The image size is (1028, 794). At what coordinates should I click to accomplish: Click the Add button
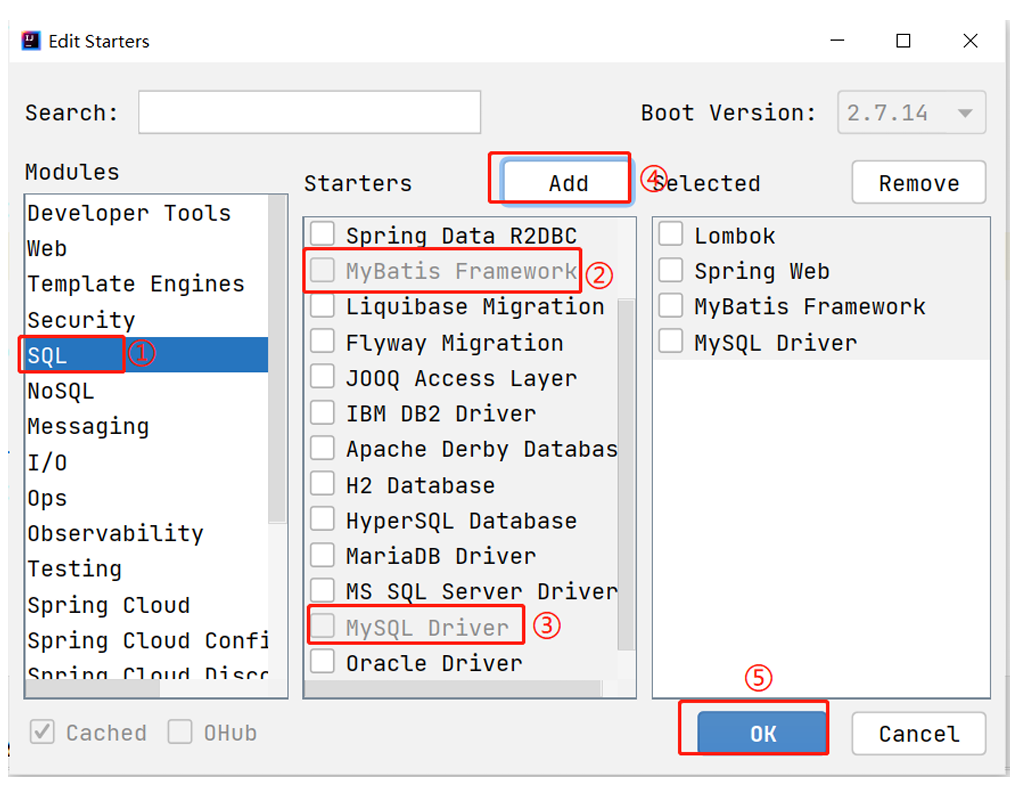point(568,183)
